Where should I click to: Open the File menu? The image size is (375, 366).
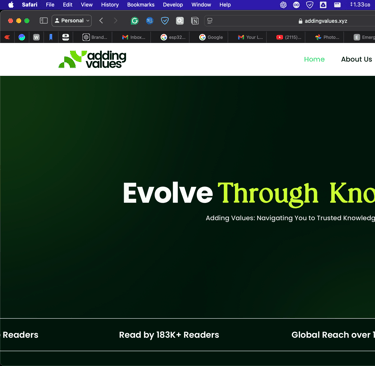(x=50, y=5)
